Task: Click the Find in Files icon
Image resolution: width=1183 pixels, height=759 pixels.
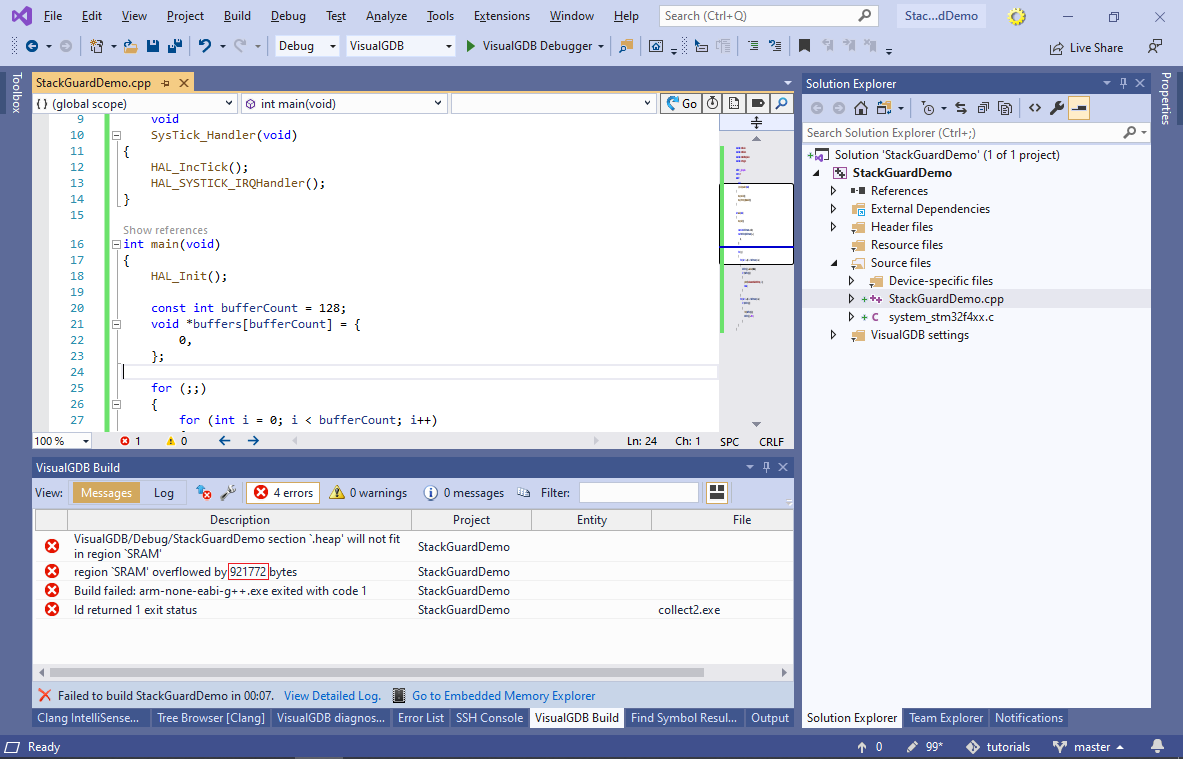Action: (x=626, y=46)
